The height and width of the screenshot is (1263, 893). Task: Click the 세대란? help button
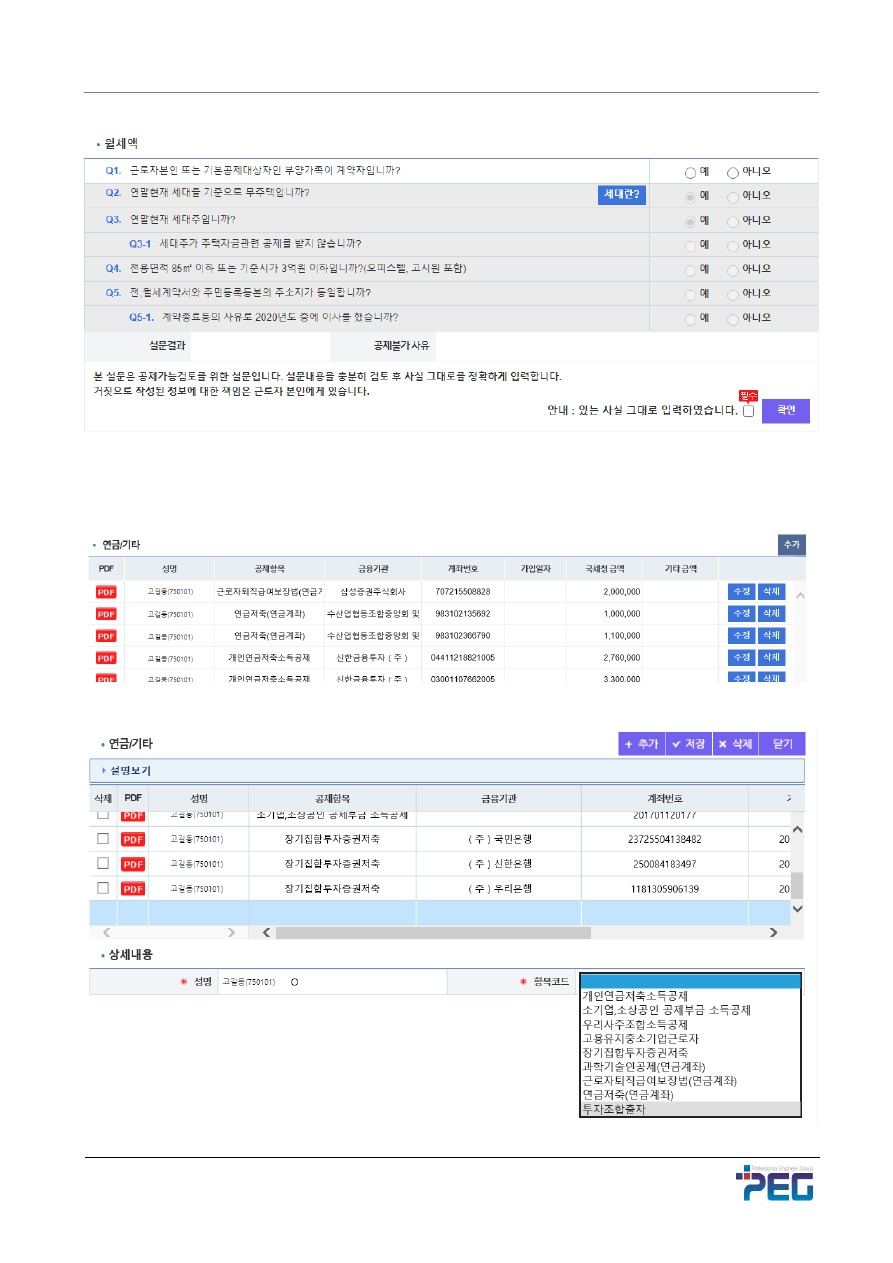point(620,195)
